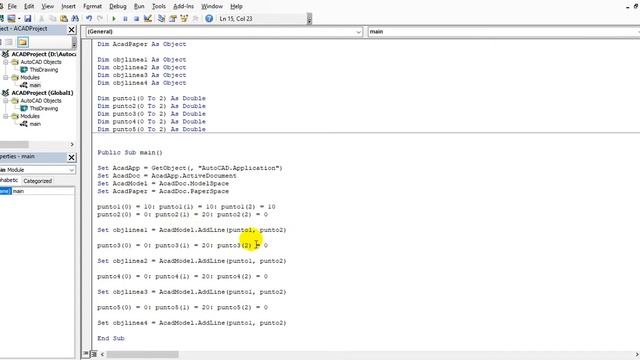Open the View menu

(x=48, y=6)
